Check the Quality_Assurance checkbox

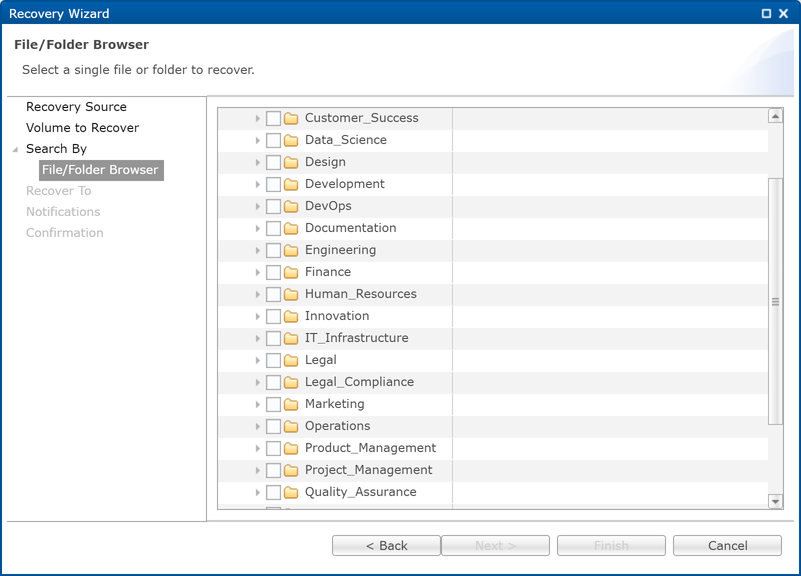(273, 492)
